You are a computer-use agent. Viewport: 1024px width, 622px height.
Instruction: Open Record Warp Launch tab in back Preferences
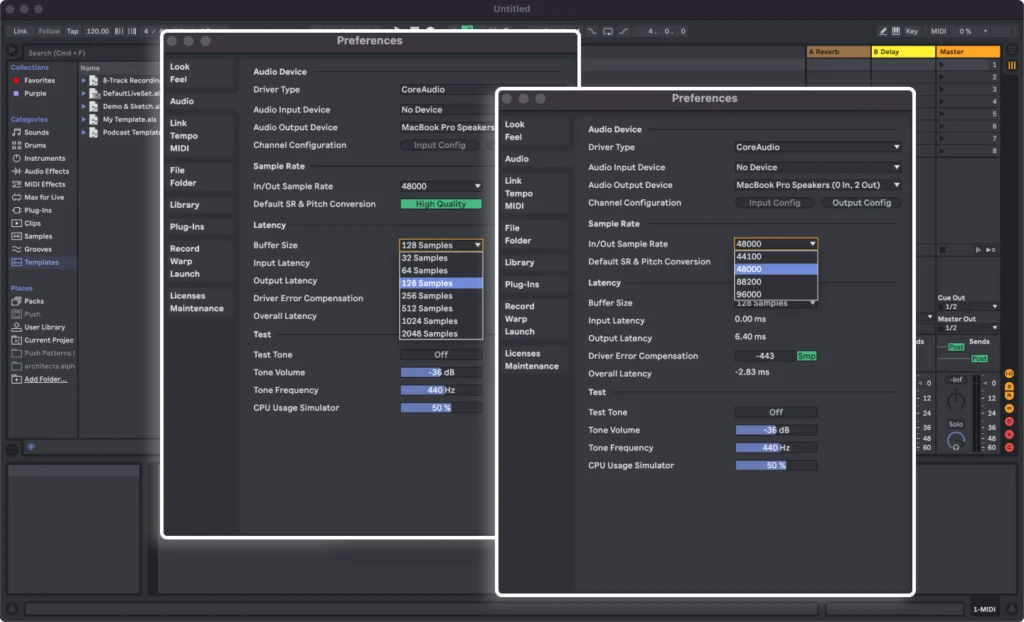[185, 261]
